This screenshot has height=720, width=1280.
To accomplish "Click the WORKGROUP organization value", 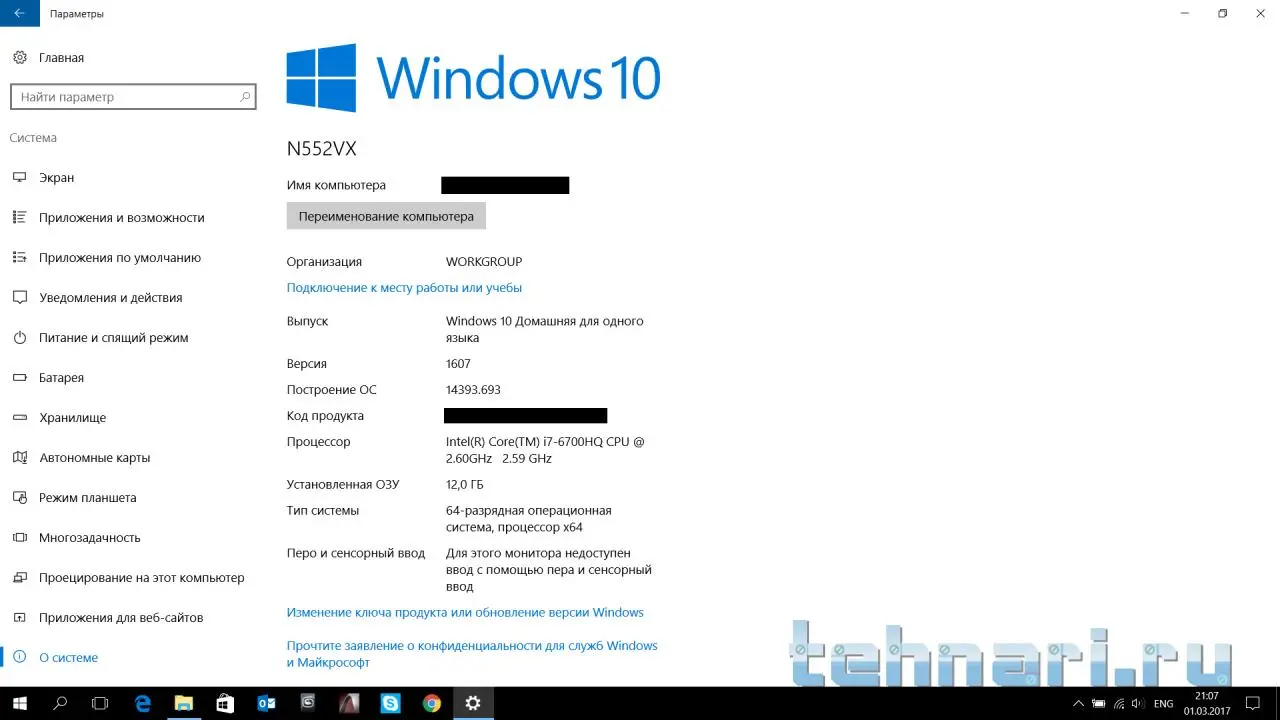I will (484, 262).
